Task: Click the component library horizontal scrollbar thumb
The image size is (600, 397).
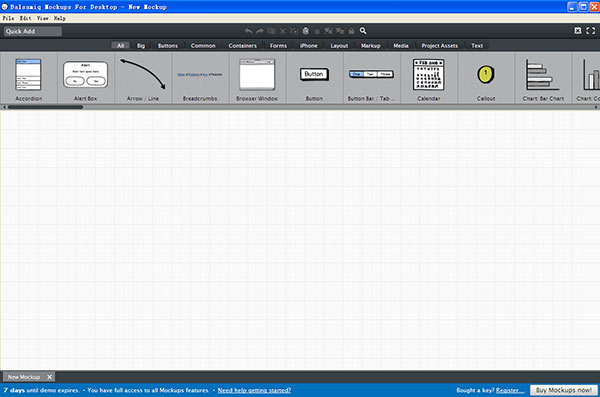Action: click(45, 107)
